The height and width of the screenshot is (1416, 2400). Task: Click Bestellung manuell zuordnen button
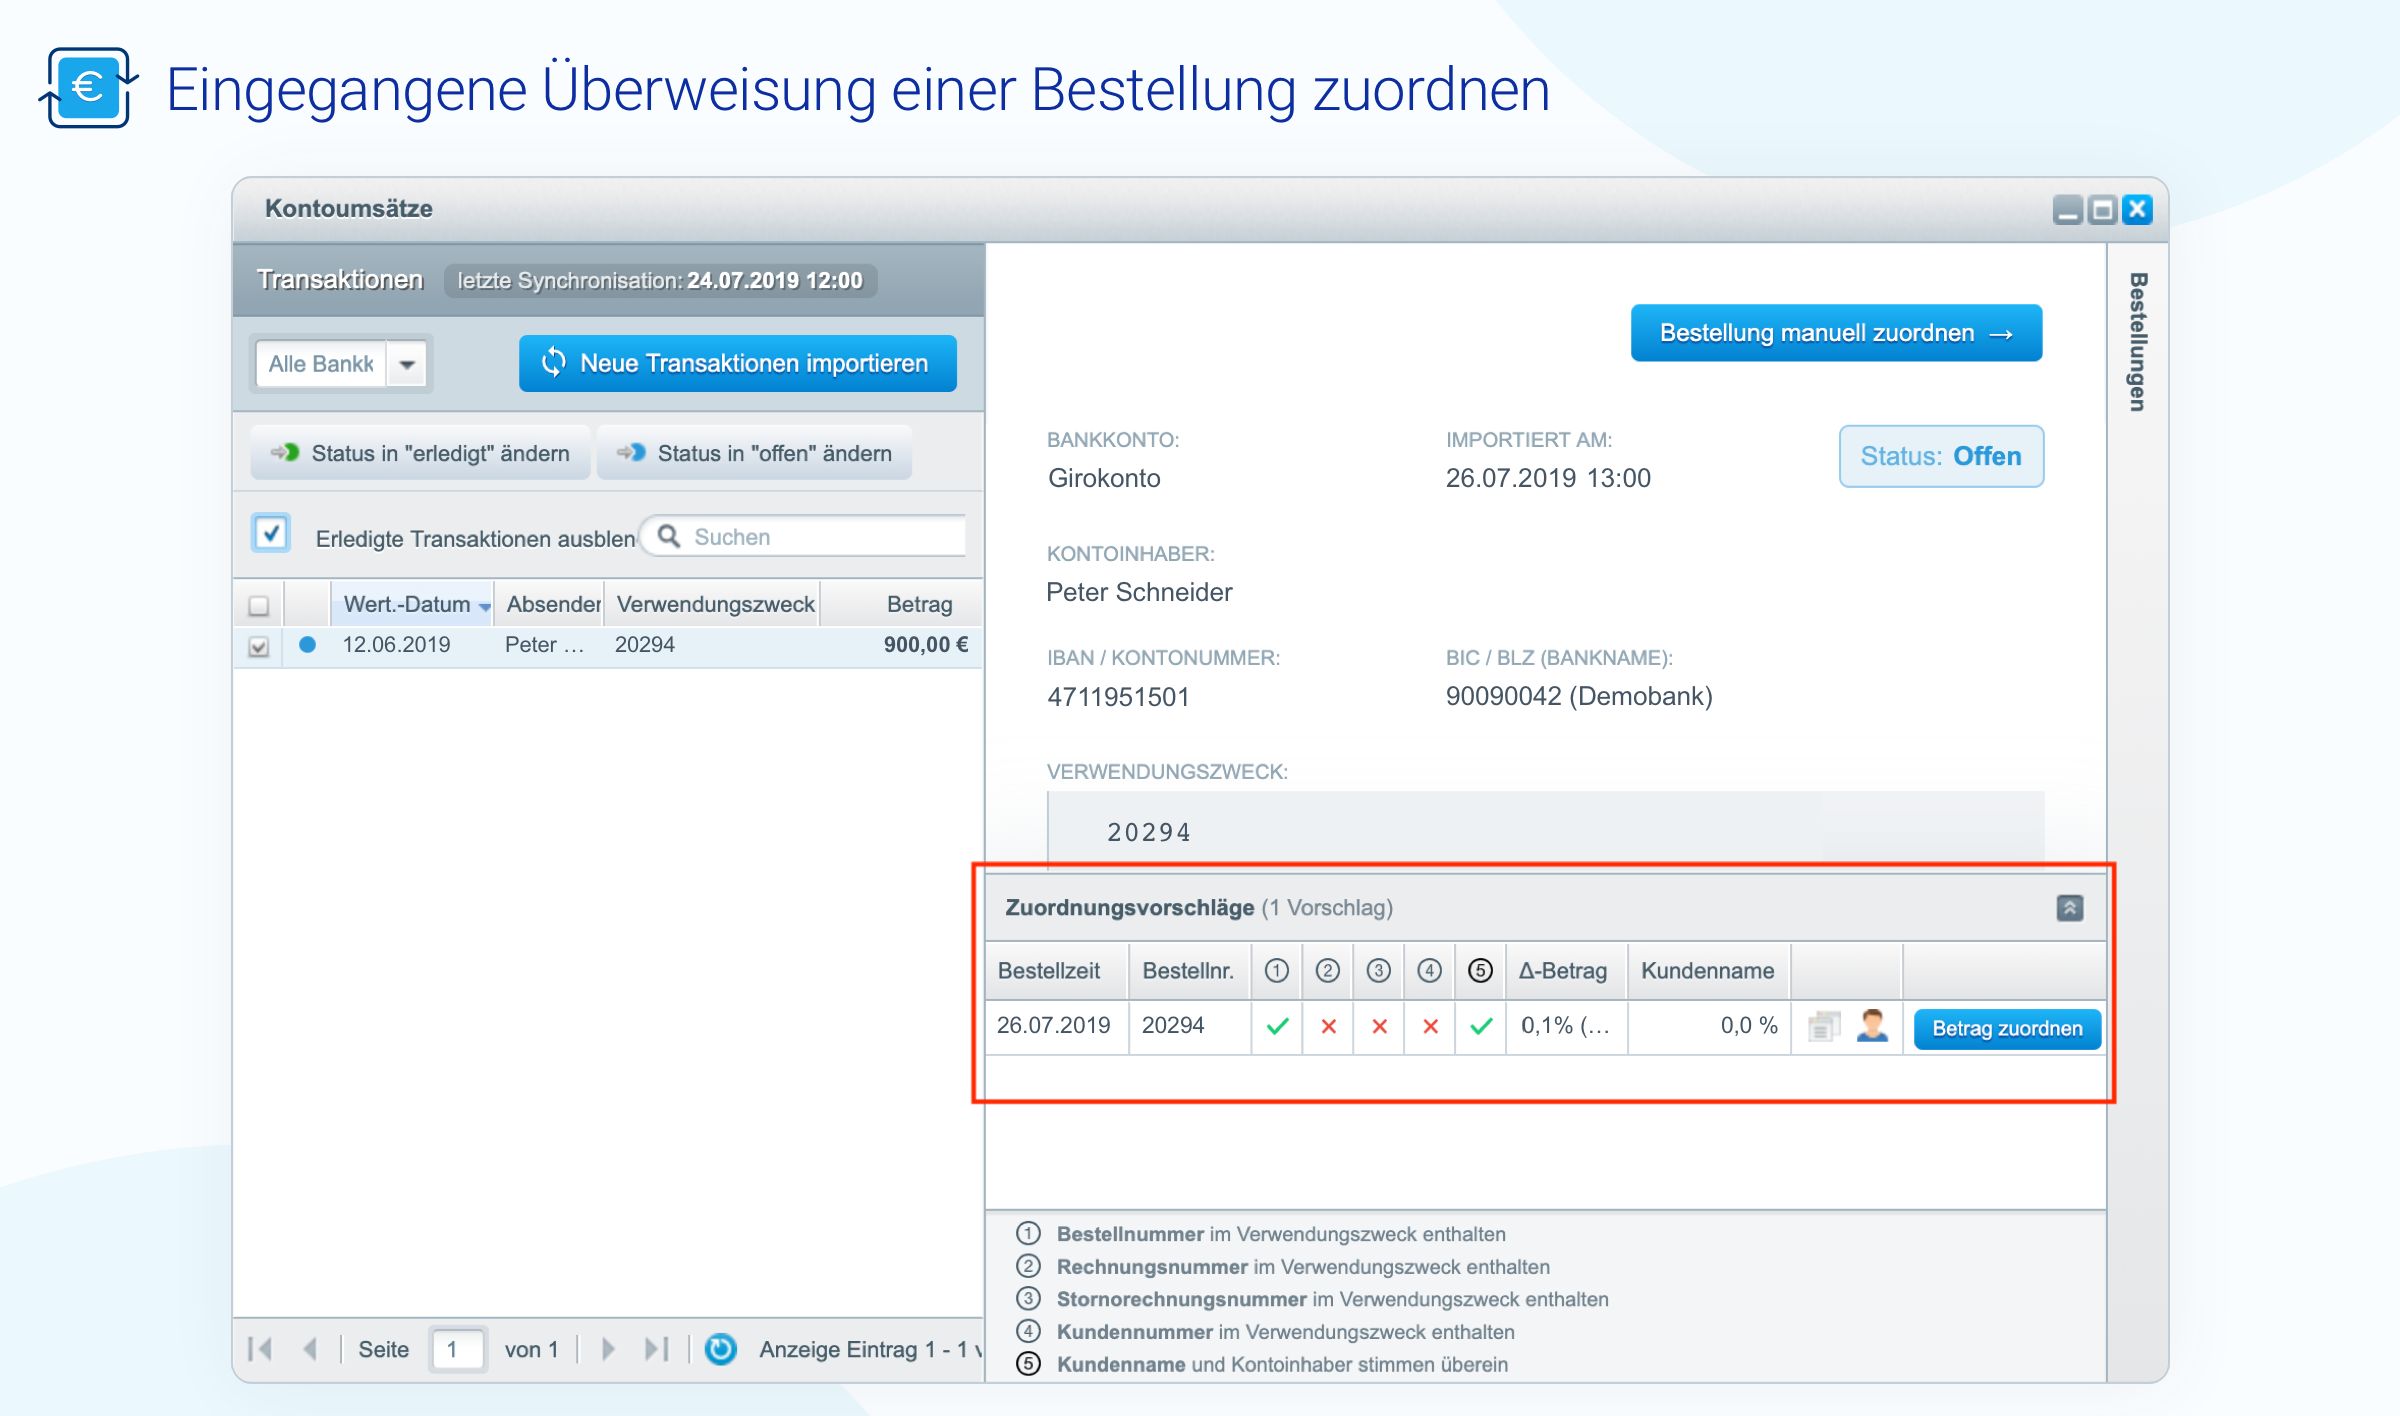tap(1836, 333)
